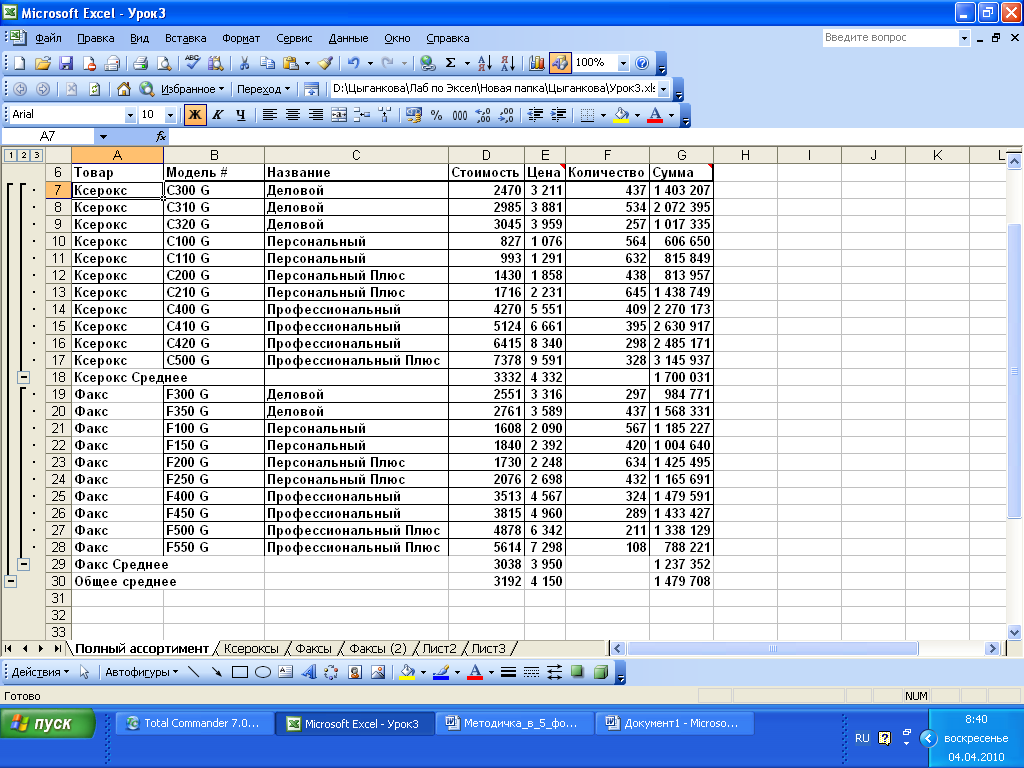Apply red font color on Formatting toolbar

coord(655,116)
